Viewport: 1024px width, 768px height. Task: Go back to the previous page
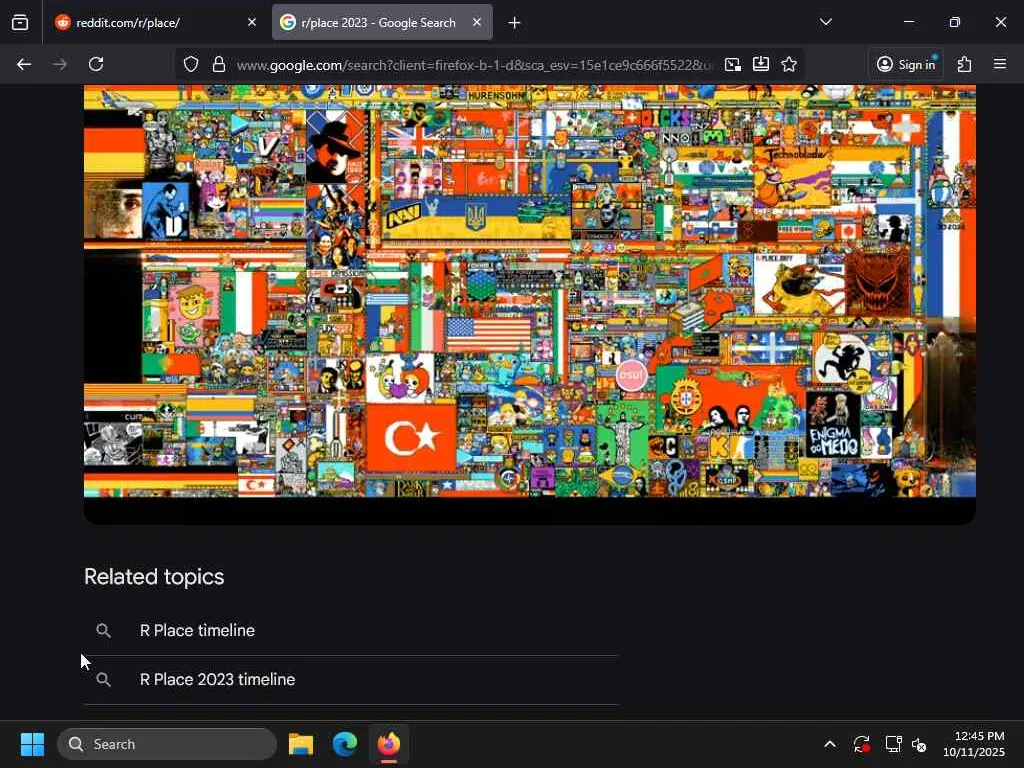pos(24,64)
